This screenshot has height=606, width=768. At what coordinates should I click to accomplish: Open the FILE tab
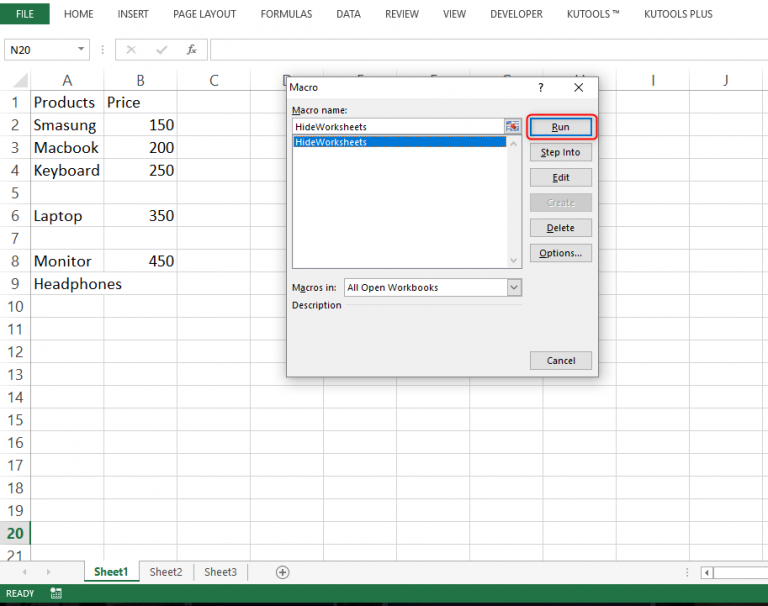[x=25, y=14]
